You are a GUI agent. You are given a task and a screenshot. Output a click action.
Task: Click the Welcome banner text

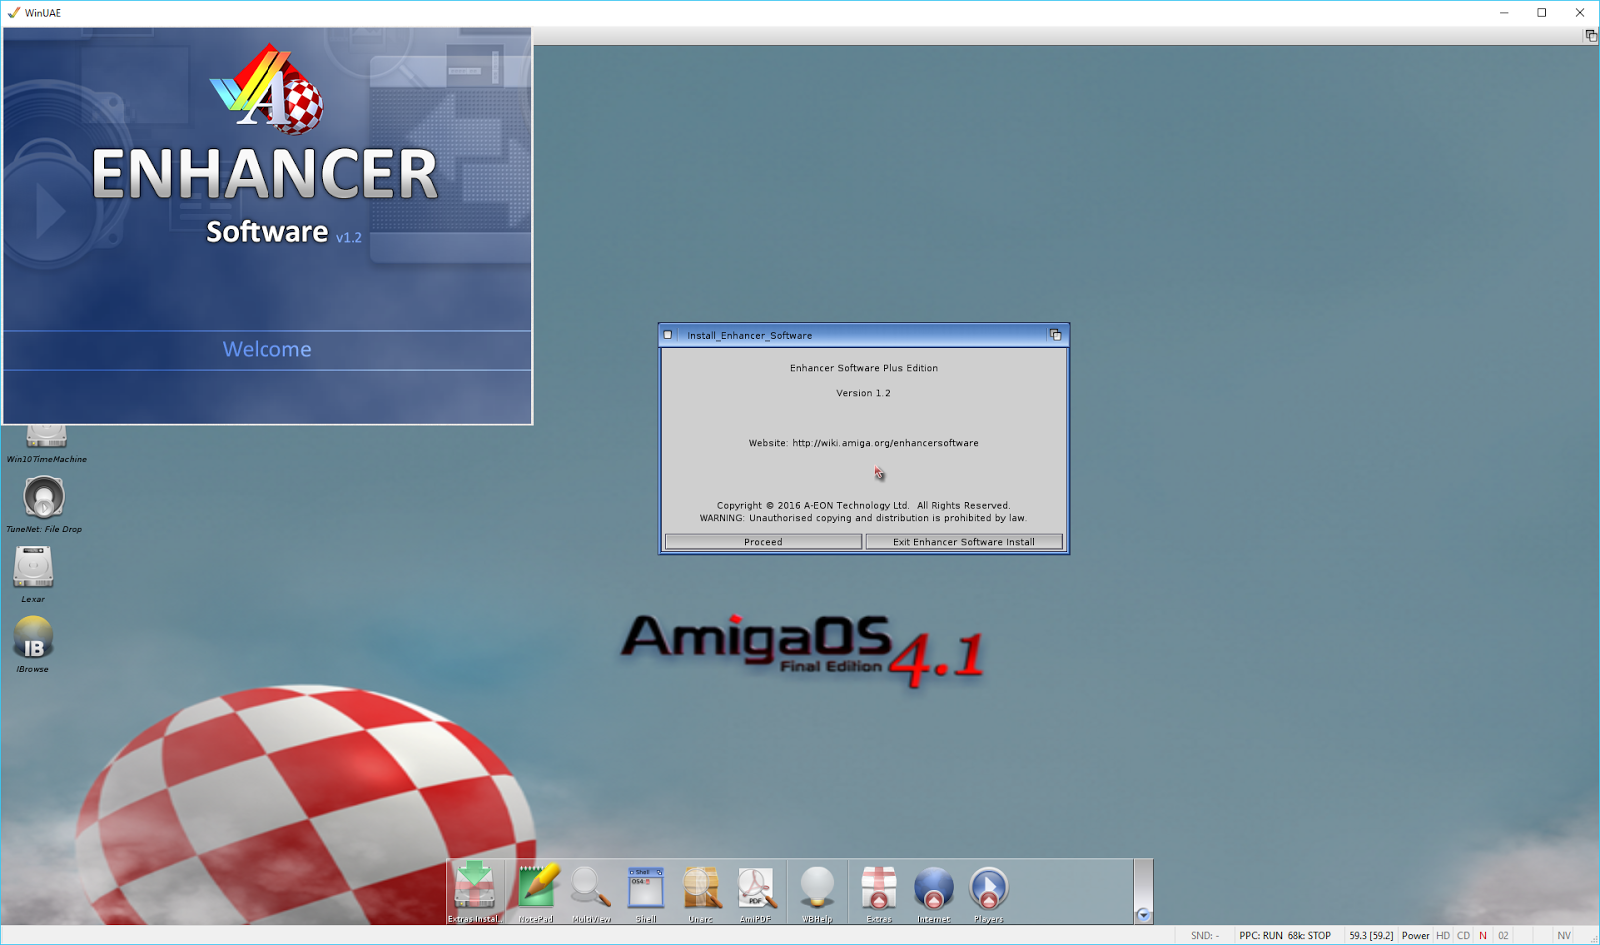267,349
